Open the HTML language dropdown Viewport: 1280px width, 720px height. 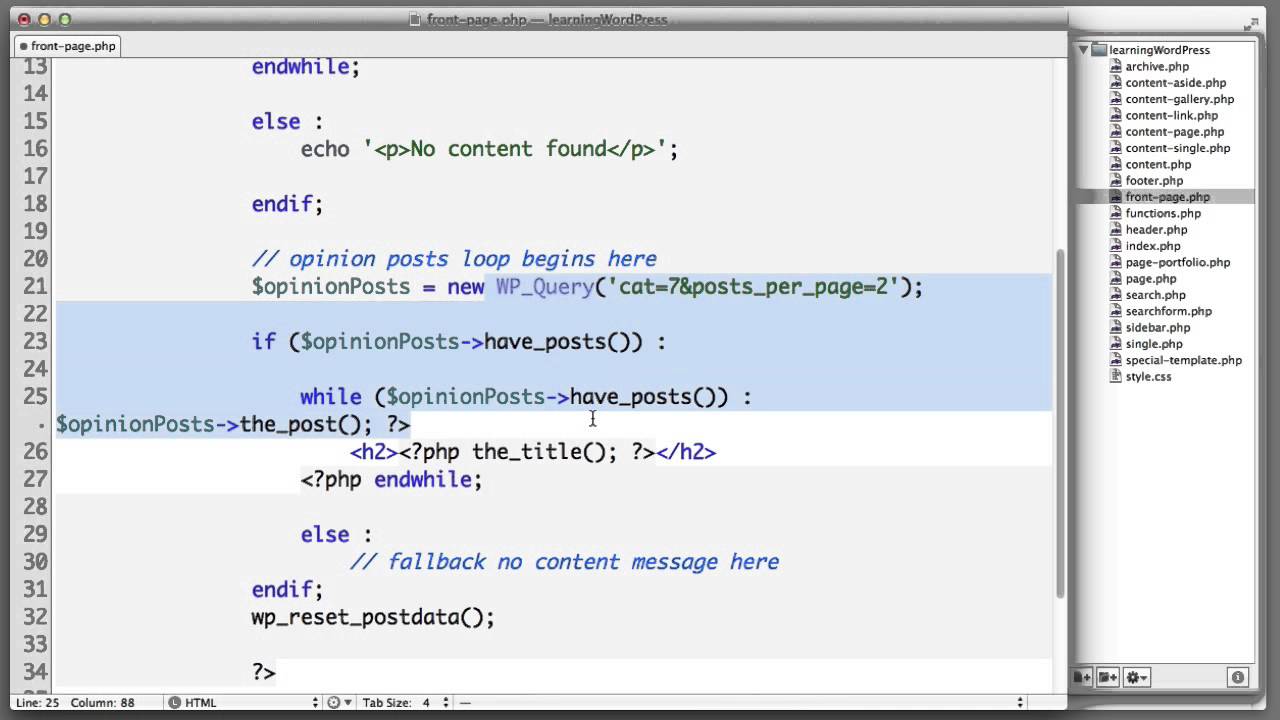(x=245, y=703)
